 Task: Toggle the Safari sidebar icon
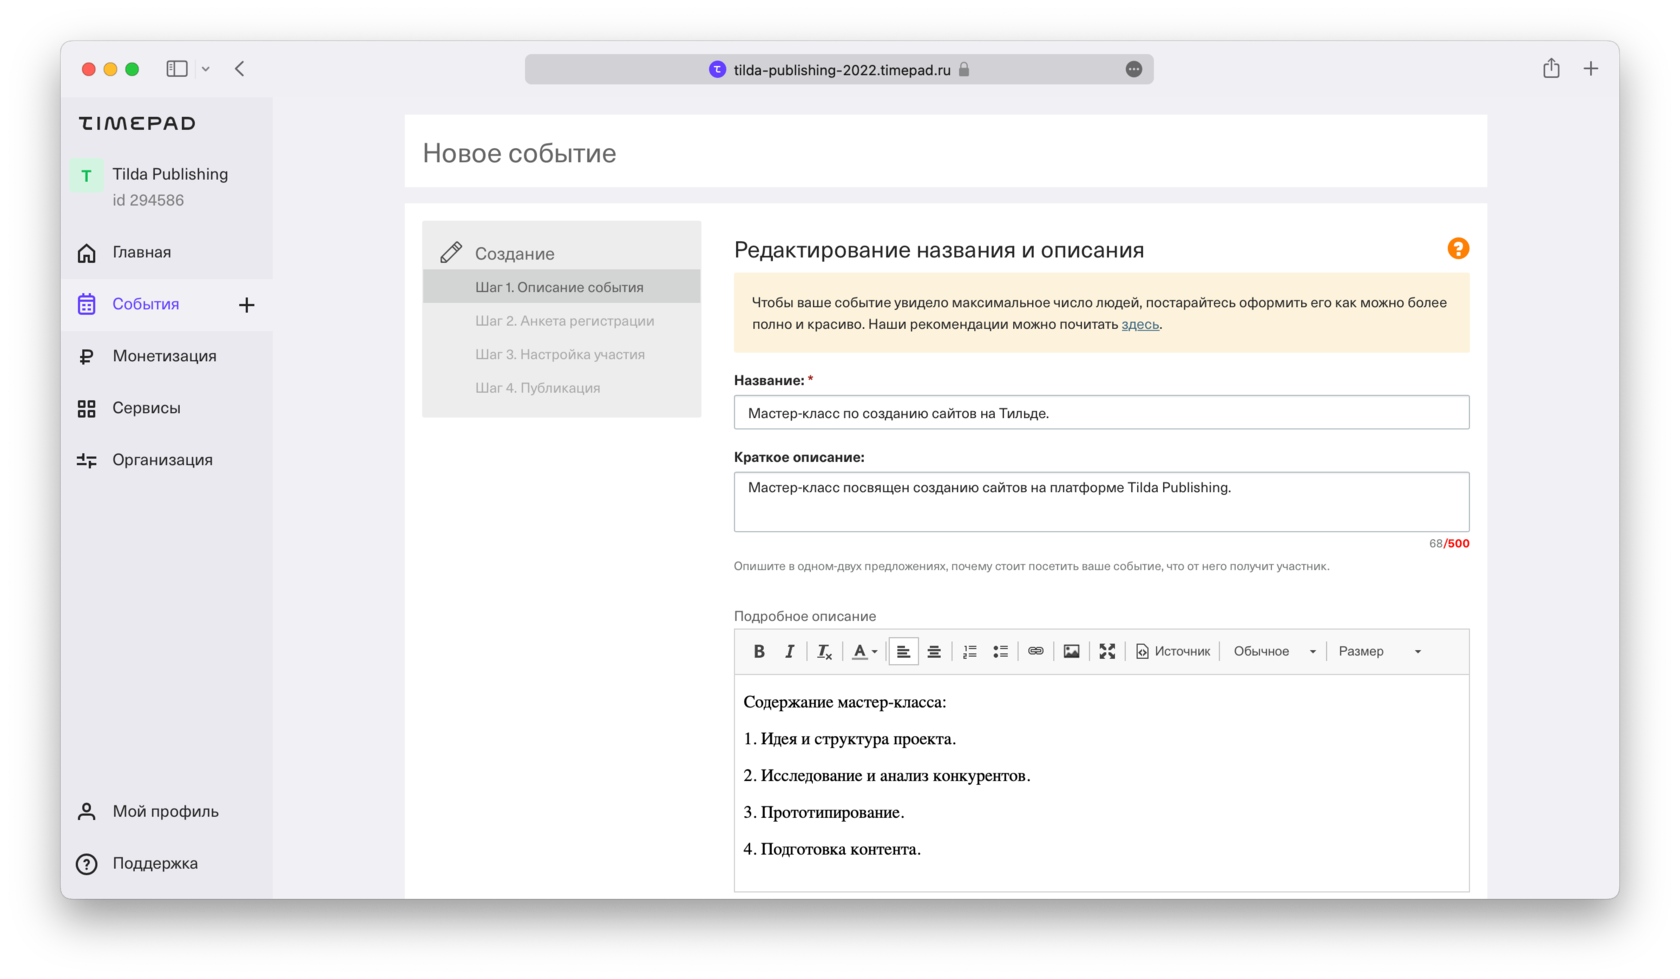tap(177, 69)
